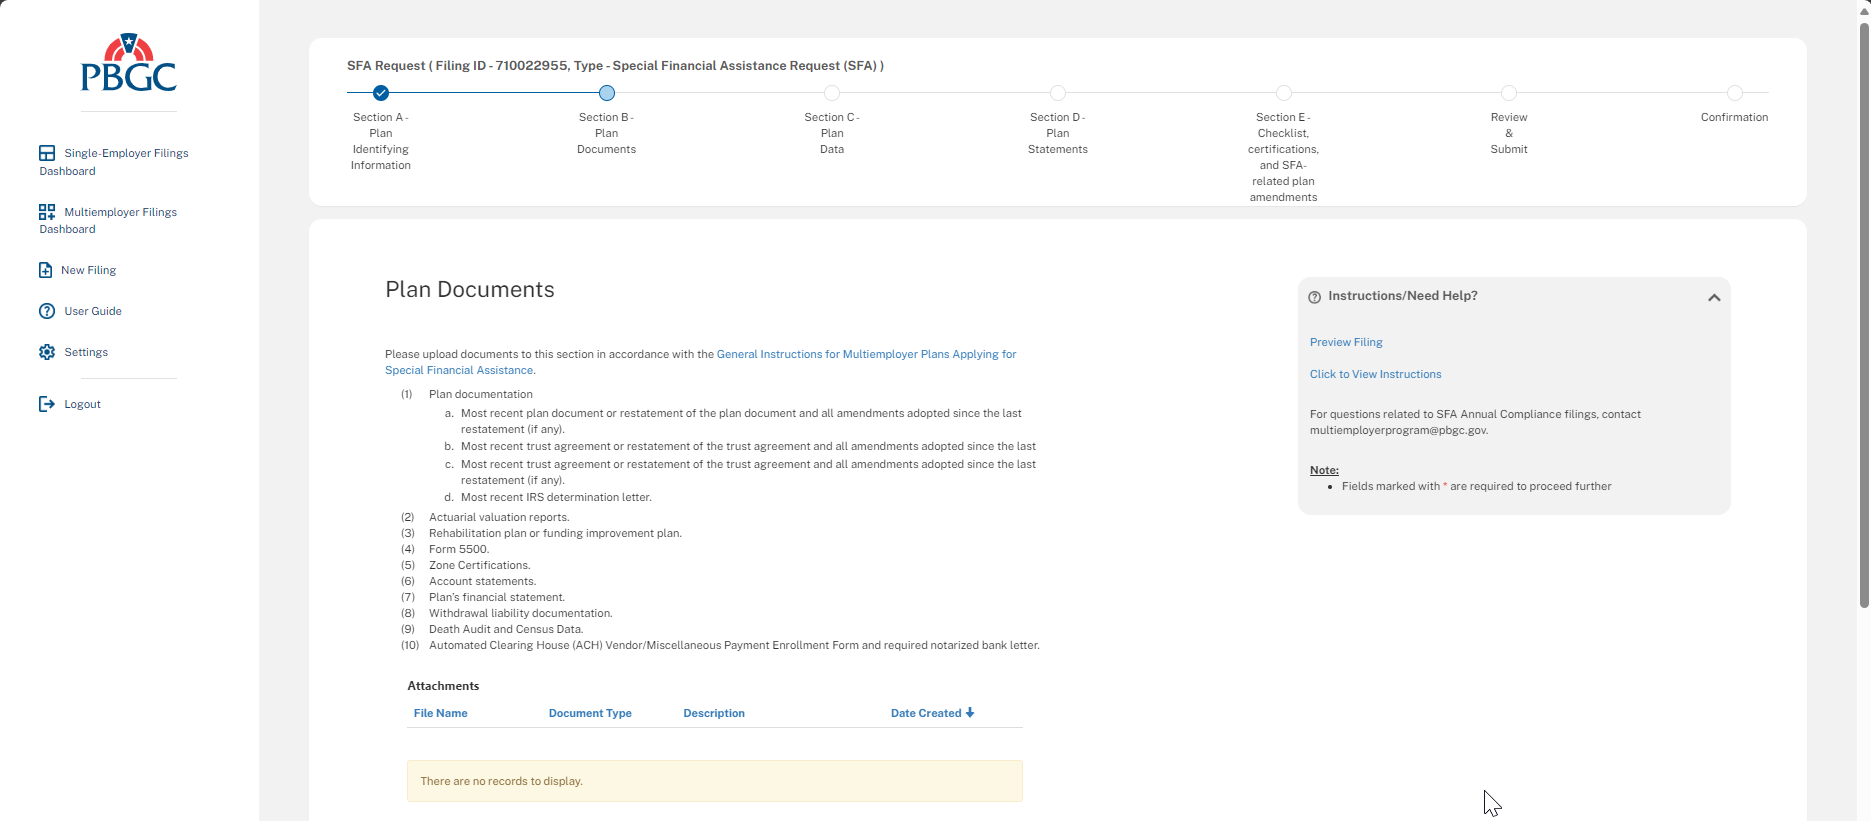Click the Logout arrow icon

(46, 404)
